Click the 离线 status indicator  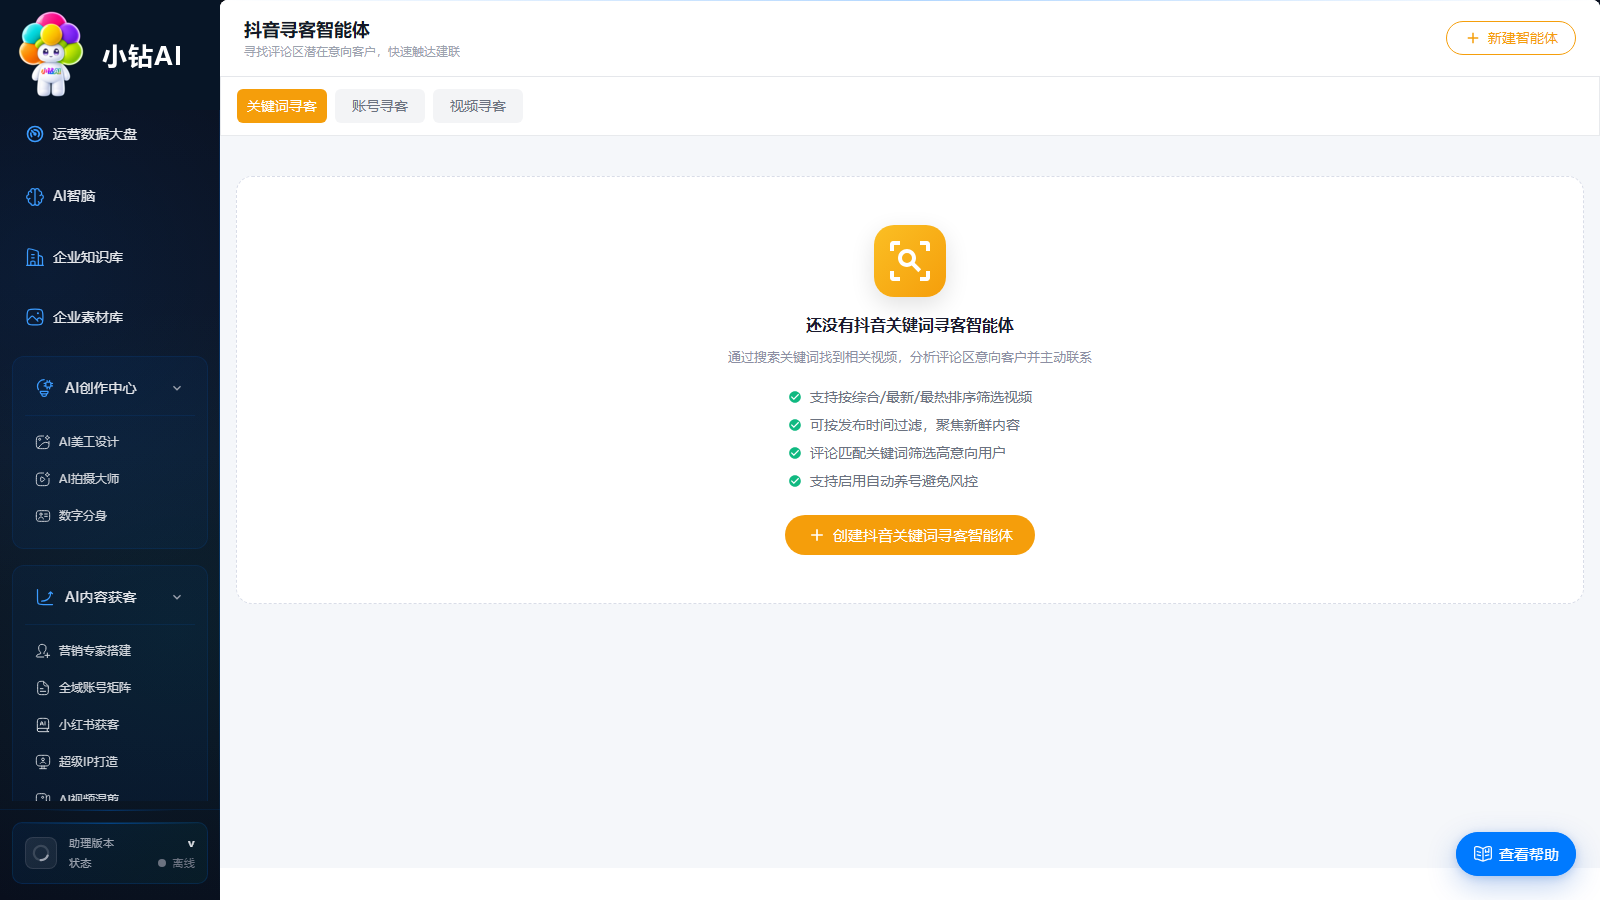coord(177,863)
